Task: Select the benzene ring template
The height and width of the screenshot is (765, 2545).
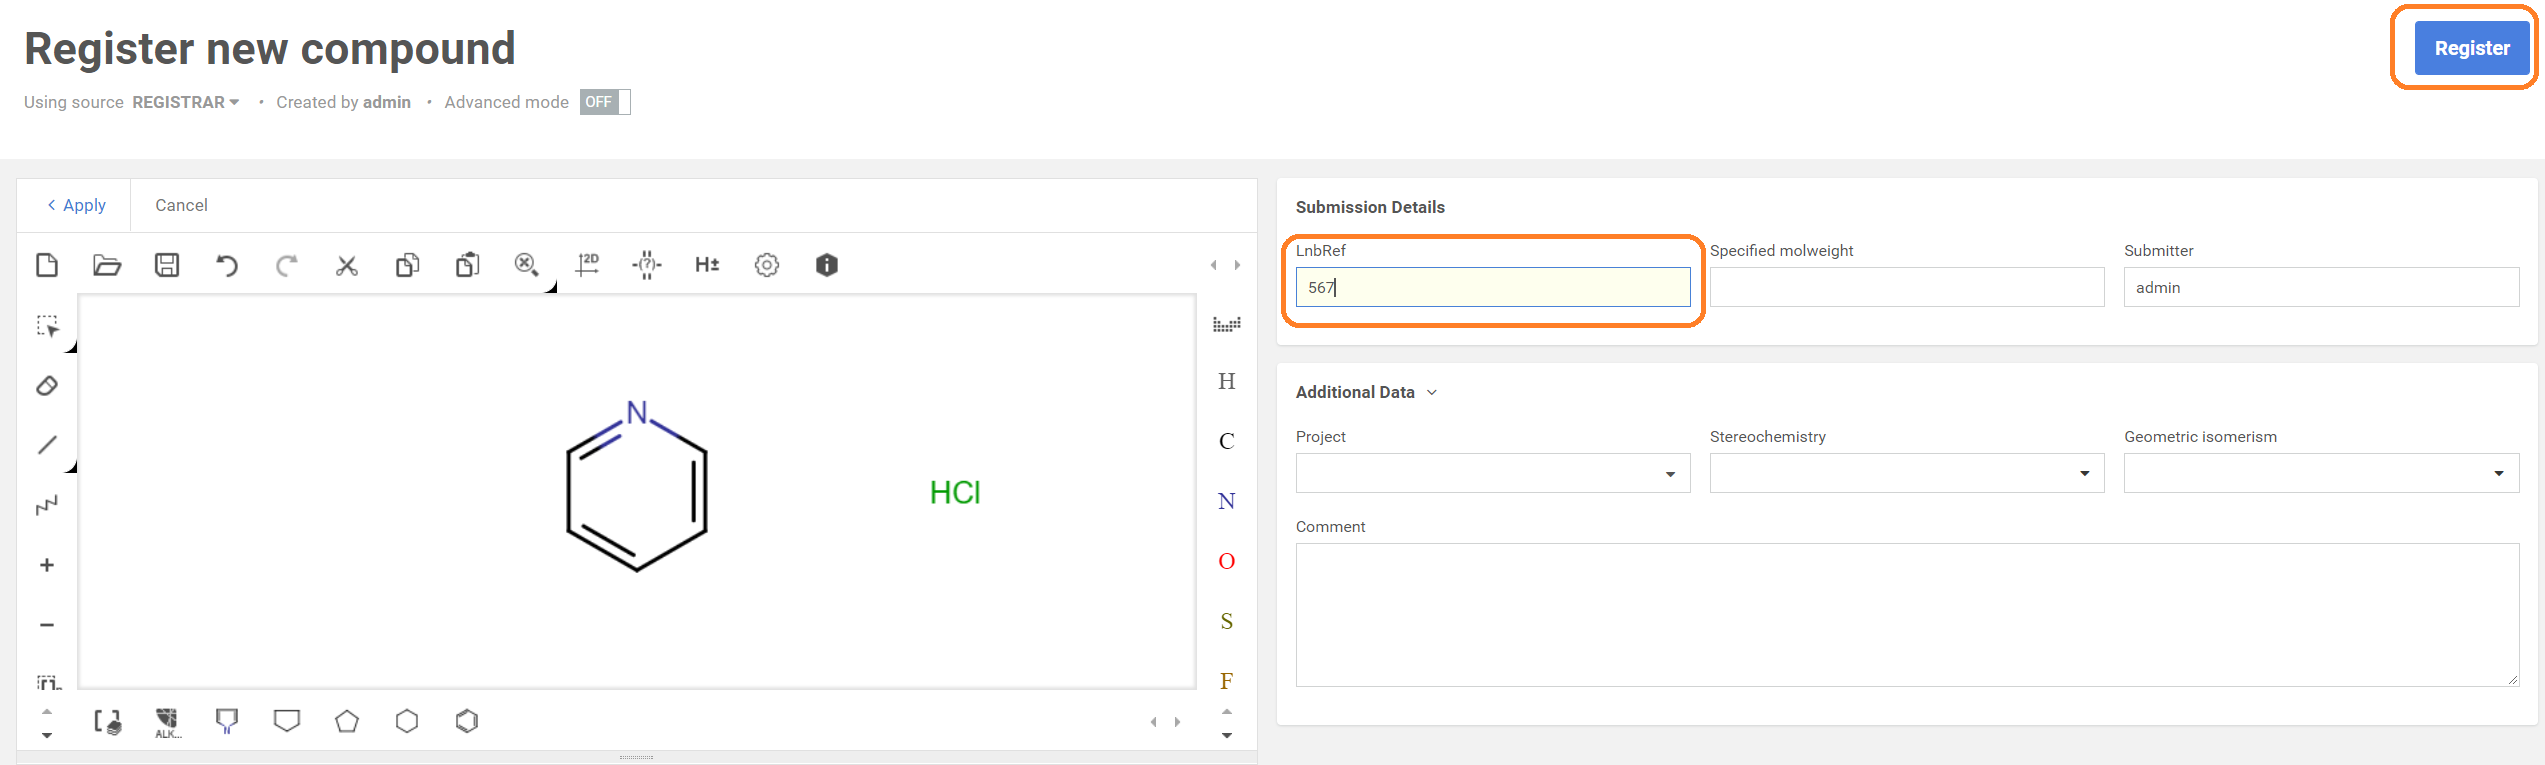Action: point(467,721)
